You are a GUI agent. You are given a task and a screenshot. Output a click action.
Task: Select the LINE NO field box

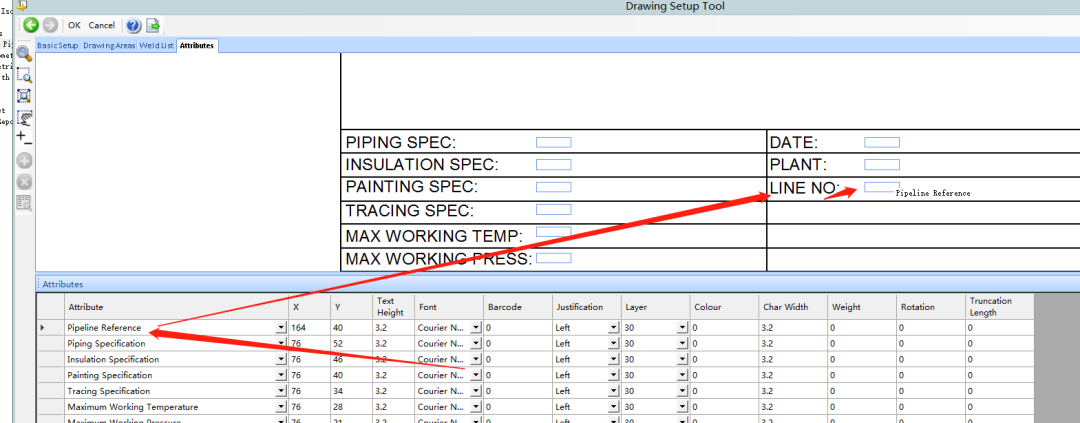(x=882, y=187)
